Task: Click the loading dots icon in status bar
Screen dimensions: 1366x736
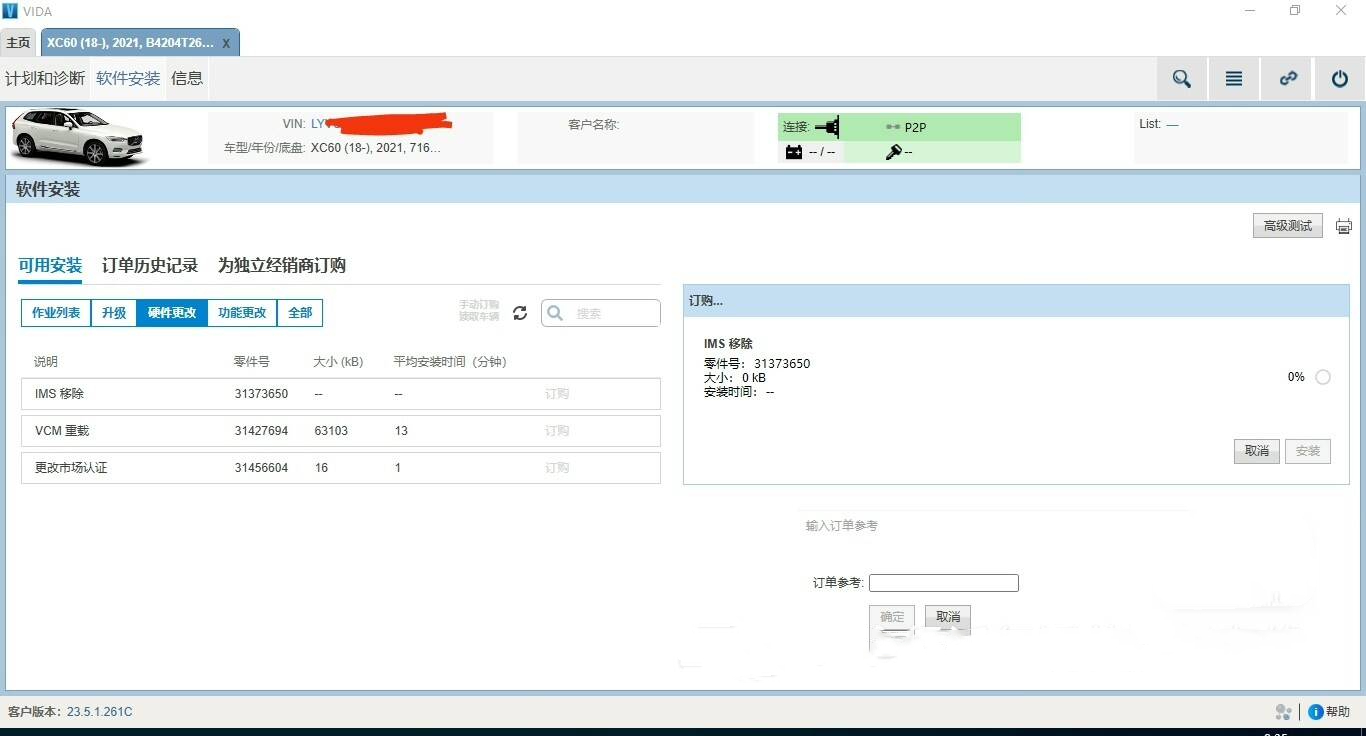Action: point(1284,712)
